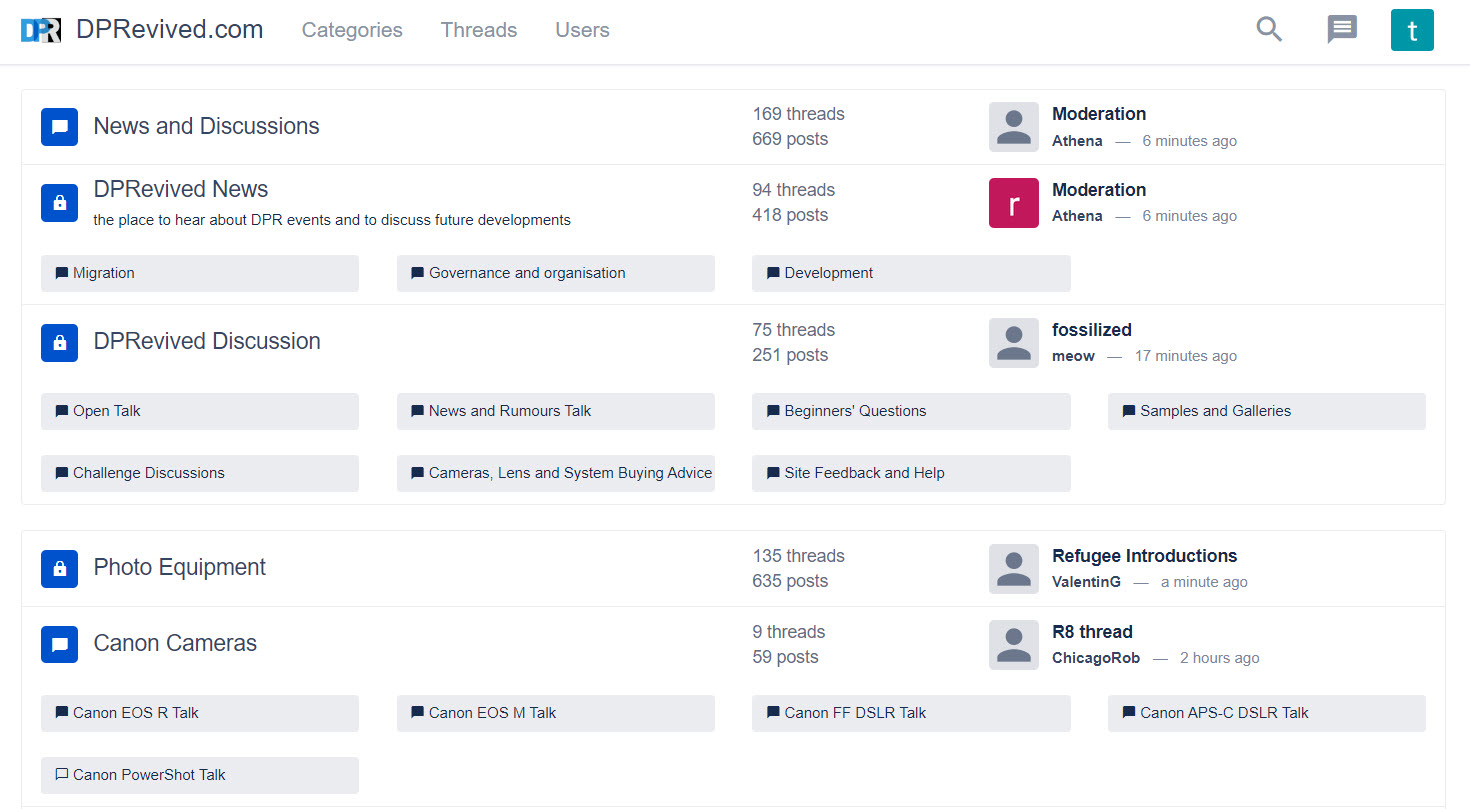Open user ChicagoRob's profile
This screenshot has height=809, width=1470.
point(1096,658)
